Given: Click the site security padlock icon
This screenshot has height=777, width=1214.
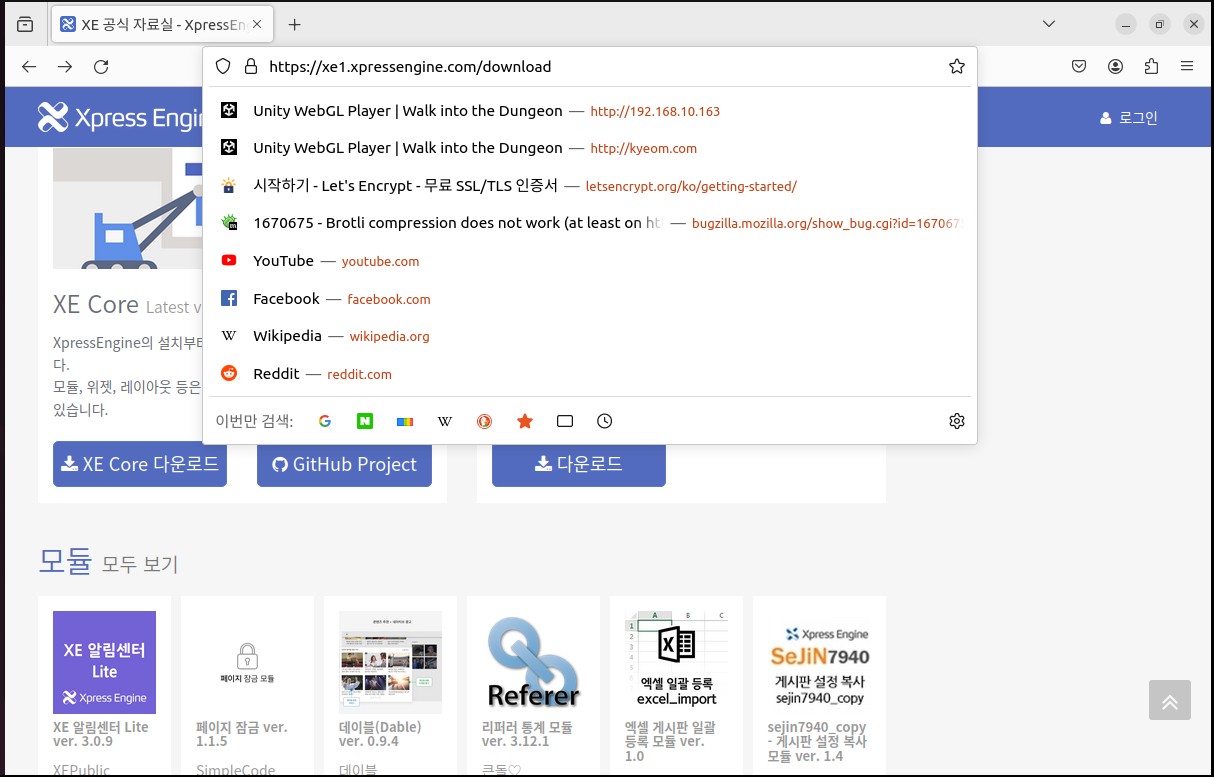Looking at the screenshot, I should tap(251, 67).
